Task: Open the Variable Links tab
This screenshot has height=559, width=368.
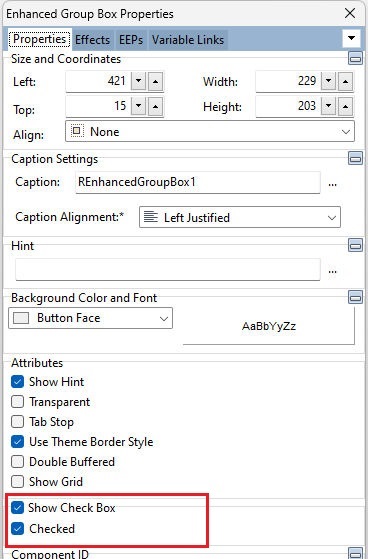Action: click(x=188, y=40)
